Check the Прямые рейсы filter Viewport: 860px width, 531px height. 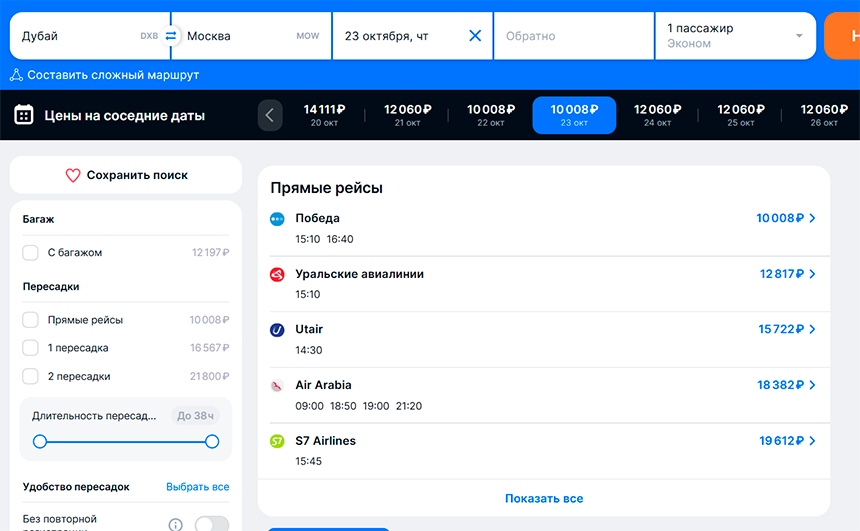[x=31, y=320]
